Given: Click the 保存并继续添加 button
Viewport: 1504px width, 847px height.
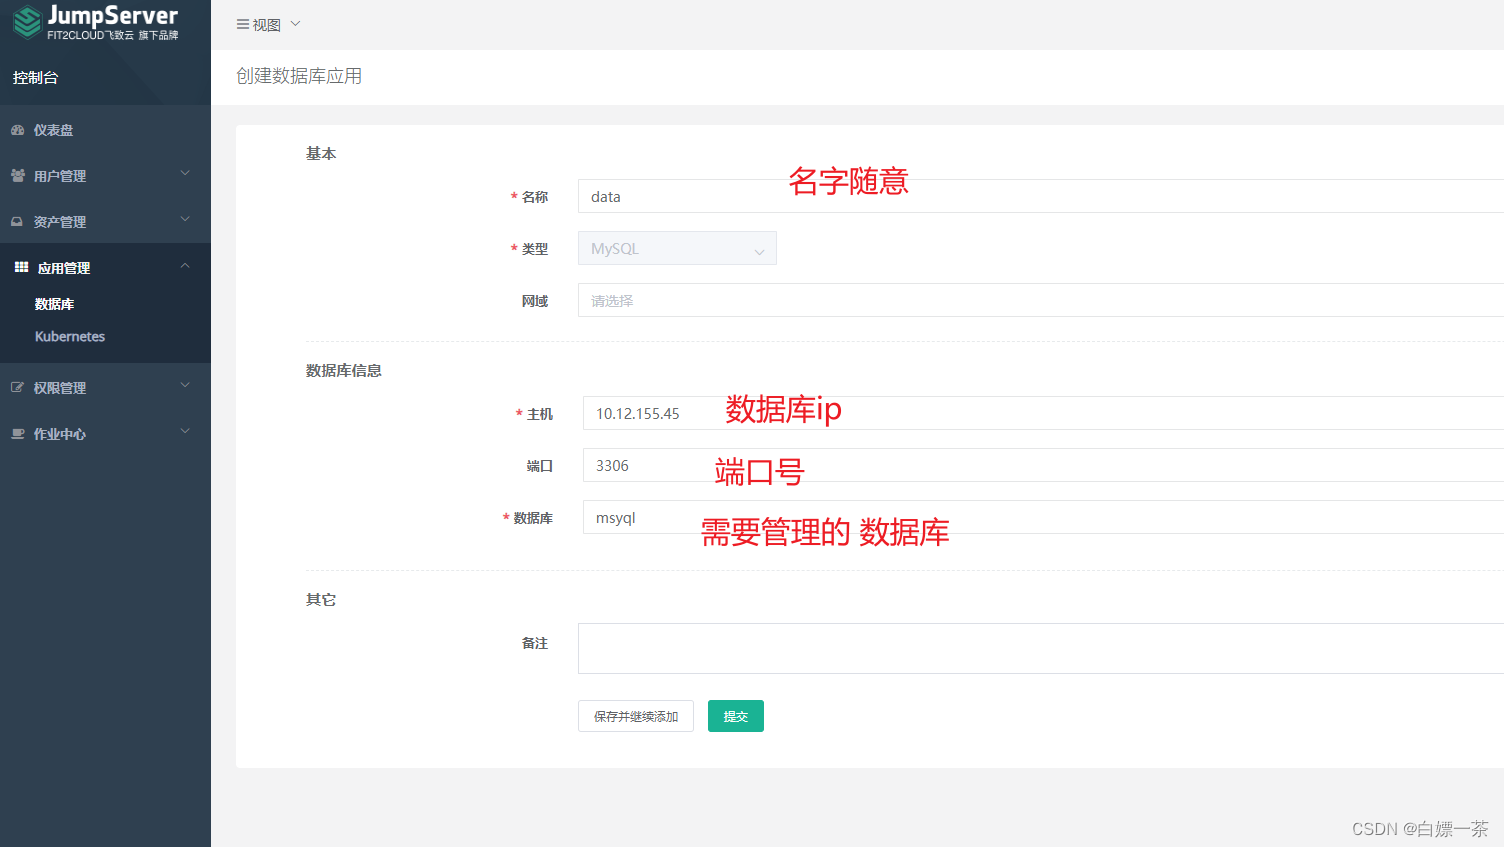Looking at the screenshot, I should (636, 716).
